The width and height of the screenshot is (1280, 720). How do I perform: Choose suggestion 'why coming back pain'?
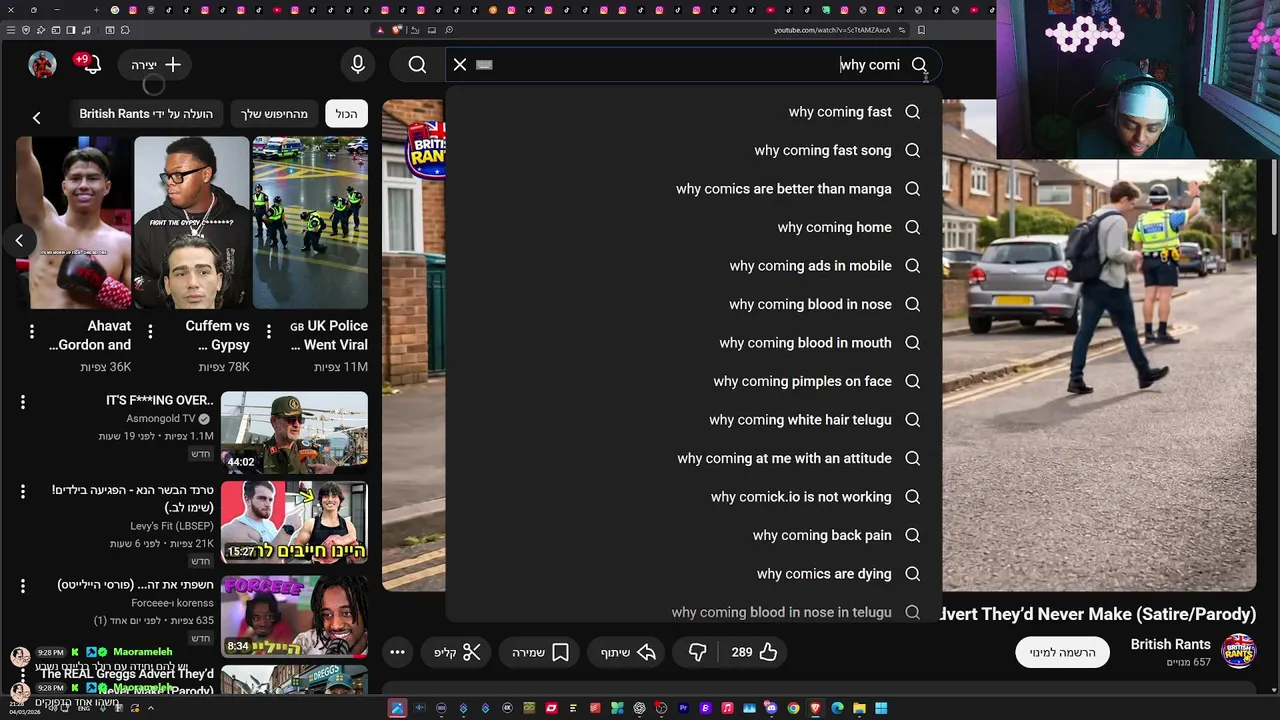click(693, 535)
